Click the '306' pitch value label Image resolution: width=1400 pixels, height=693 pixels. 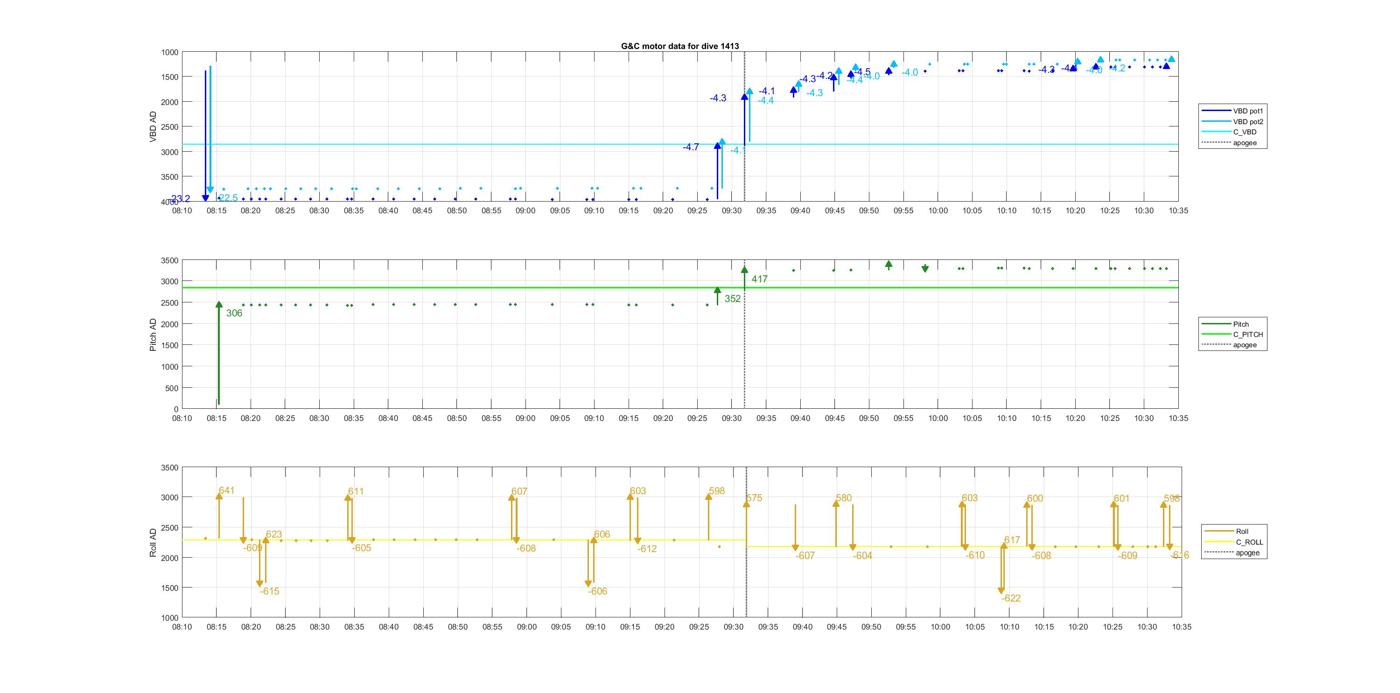234,313
